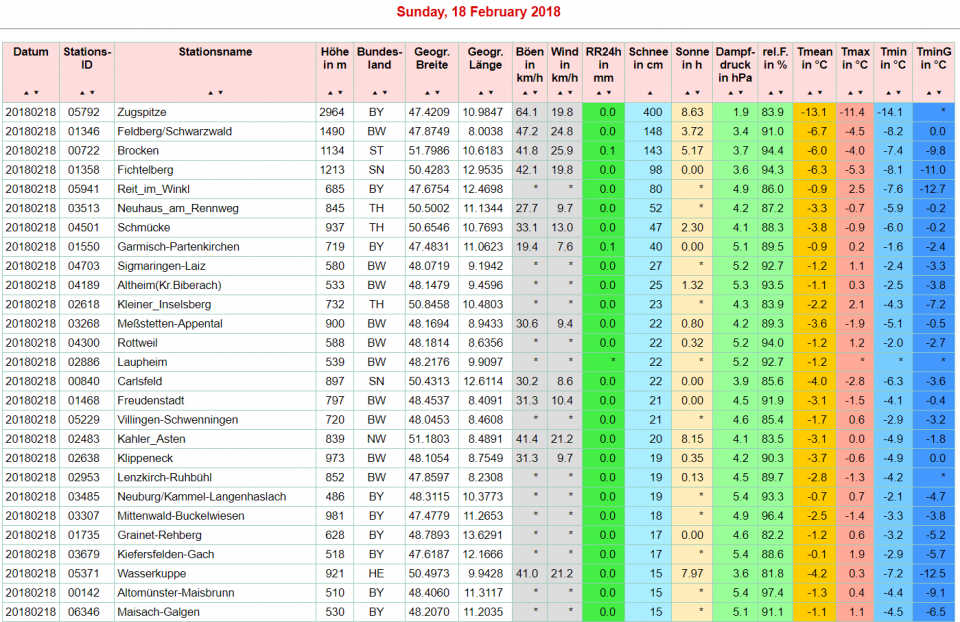The height and width of the screenshot is (622, 960).
Task: Sort Stations-ID column descending with down arrow
Action: coord(92,92)
